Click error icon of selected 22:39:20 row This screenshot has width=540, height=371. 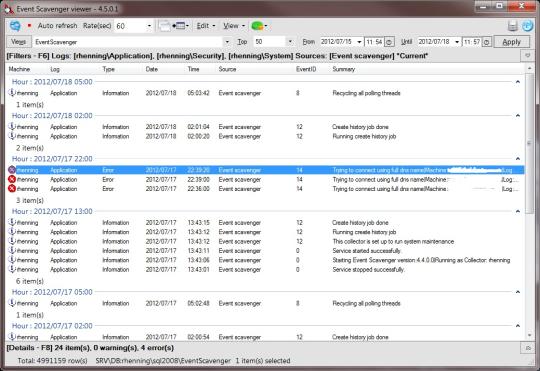(x=12, y=170)
